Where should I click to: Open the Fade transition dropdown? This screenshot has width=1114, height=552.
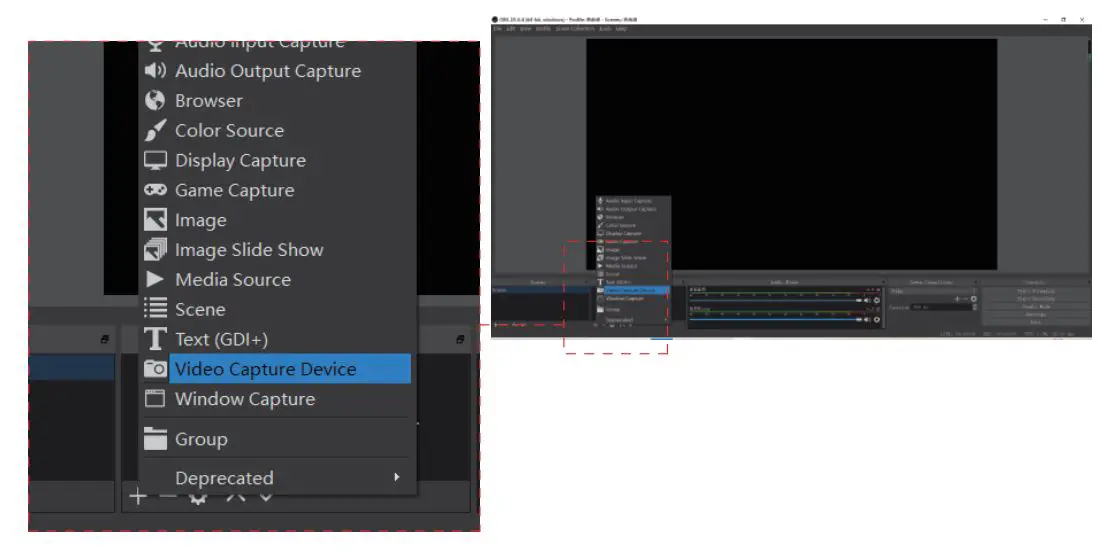(x=933, y=291)
